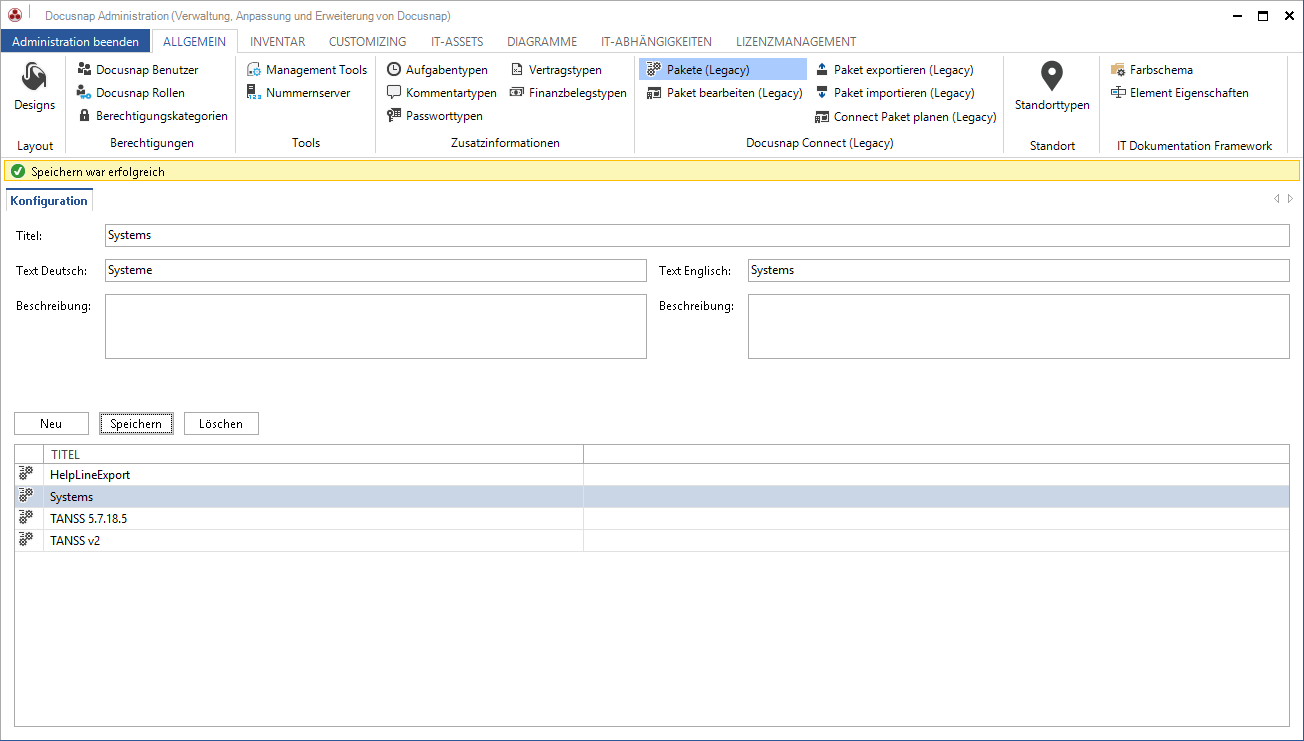The height and width of the screenshot is (741, 1304).
Task: Click the Speichern button
Action: point(136,424)
